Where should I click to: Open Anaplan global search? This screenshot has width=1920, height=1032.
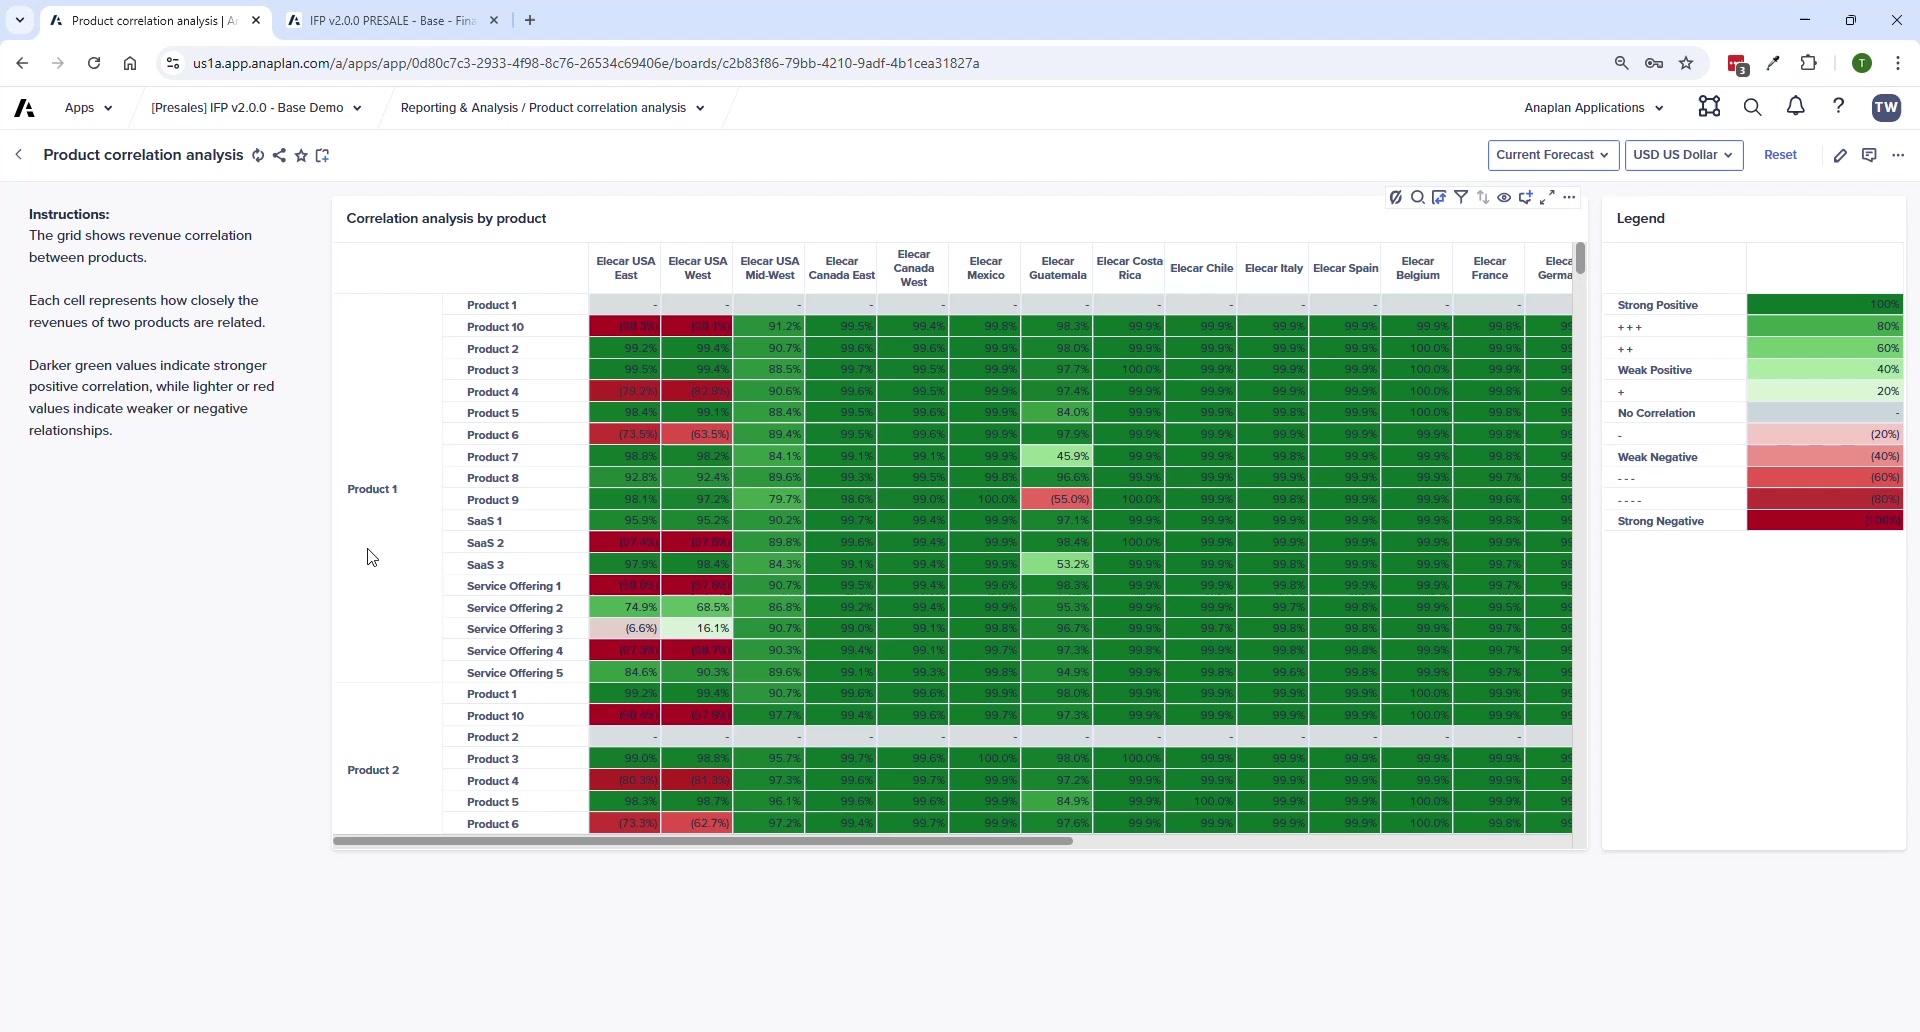pyautogui.click(x=1753, y=107)
